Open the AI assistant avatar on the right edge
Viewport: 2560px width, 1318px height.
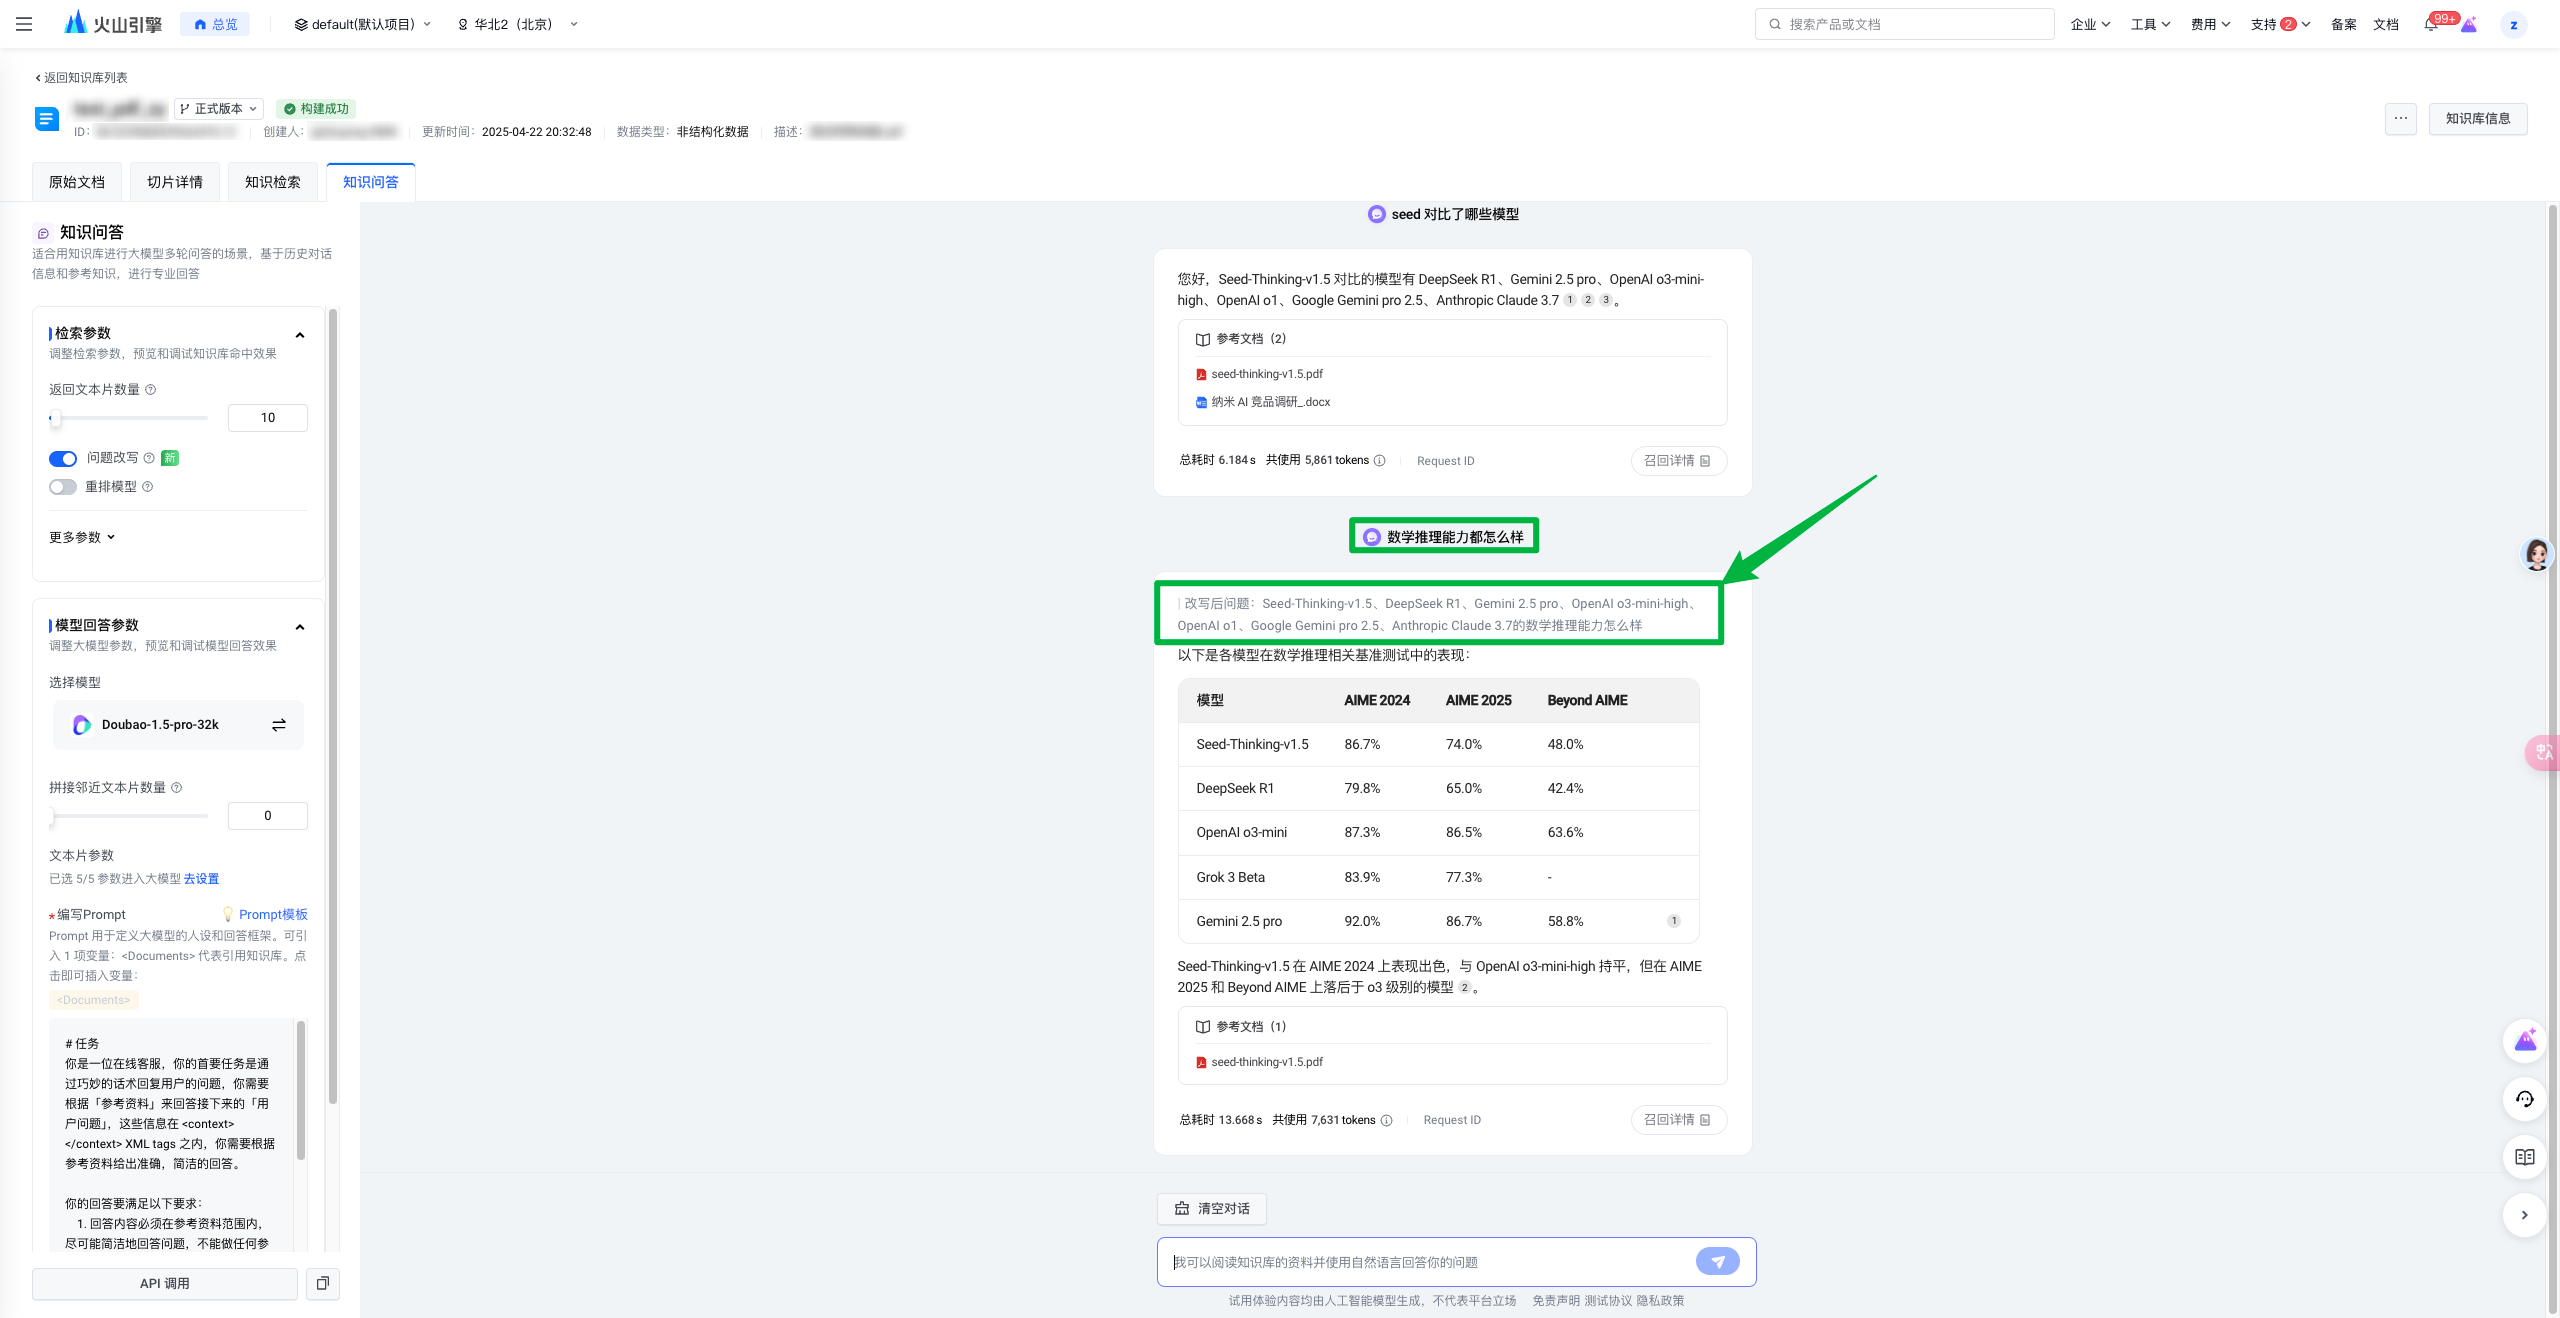2536,553
